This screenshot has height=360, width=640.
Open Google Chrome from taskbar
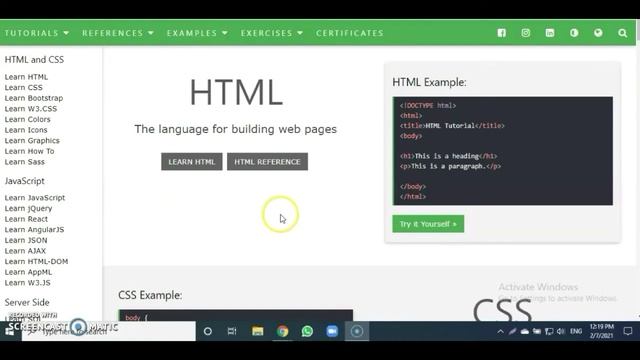[x=282, y=331]
